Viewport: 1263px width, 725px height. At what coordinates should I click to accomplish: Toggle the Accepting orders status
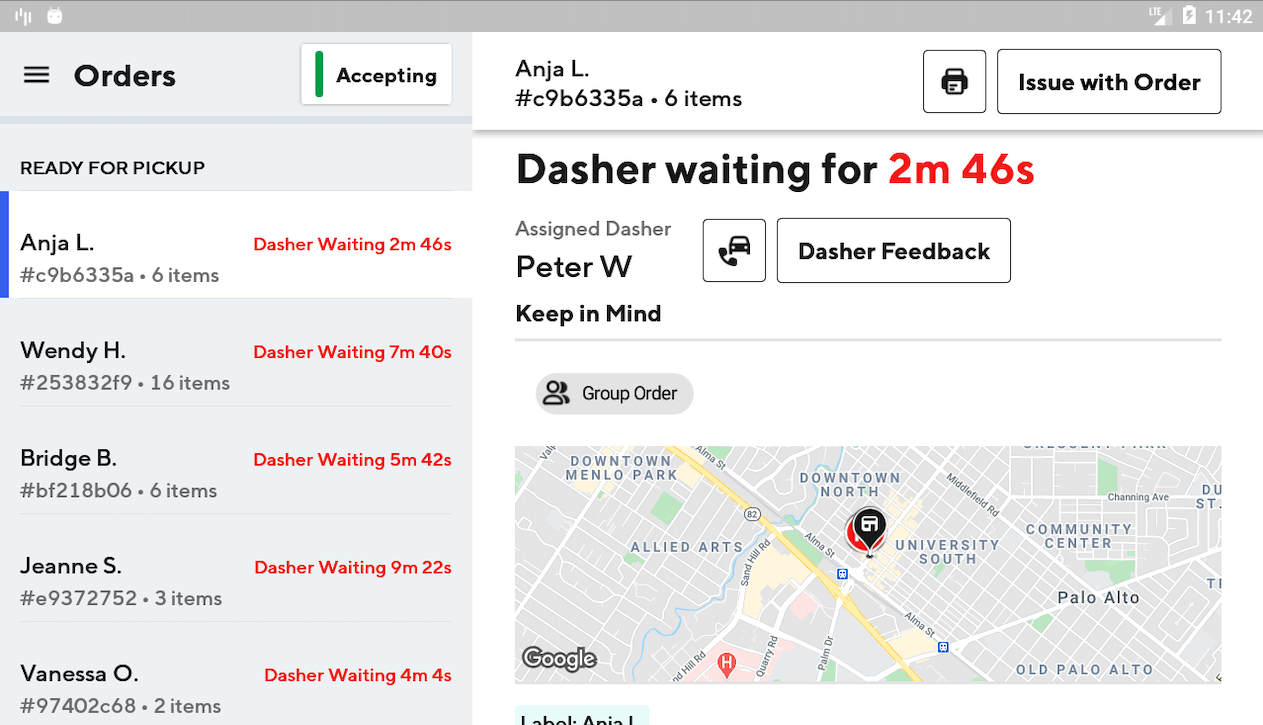[x=376, y=74]
